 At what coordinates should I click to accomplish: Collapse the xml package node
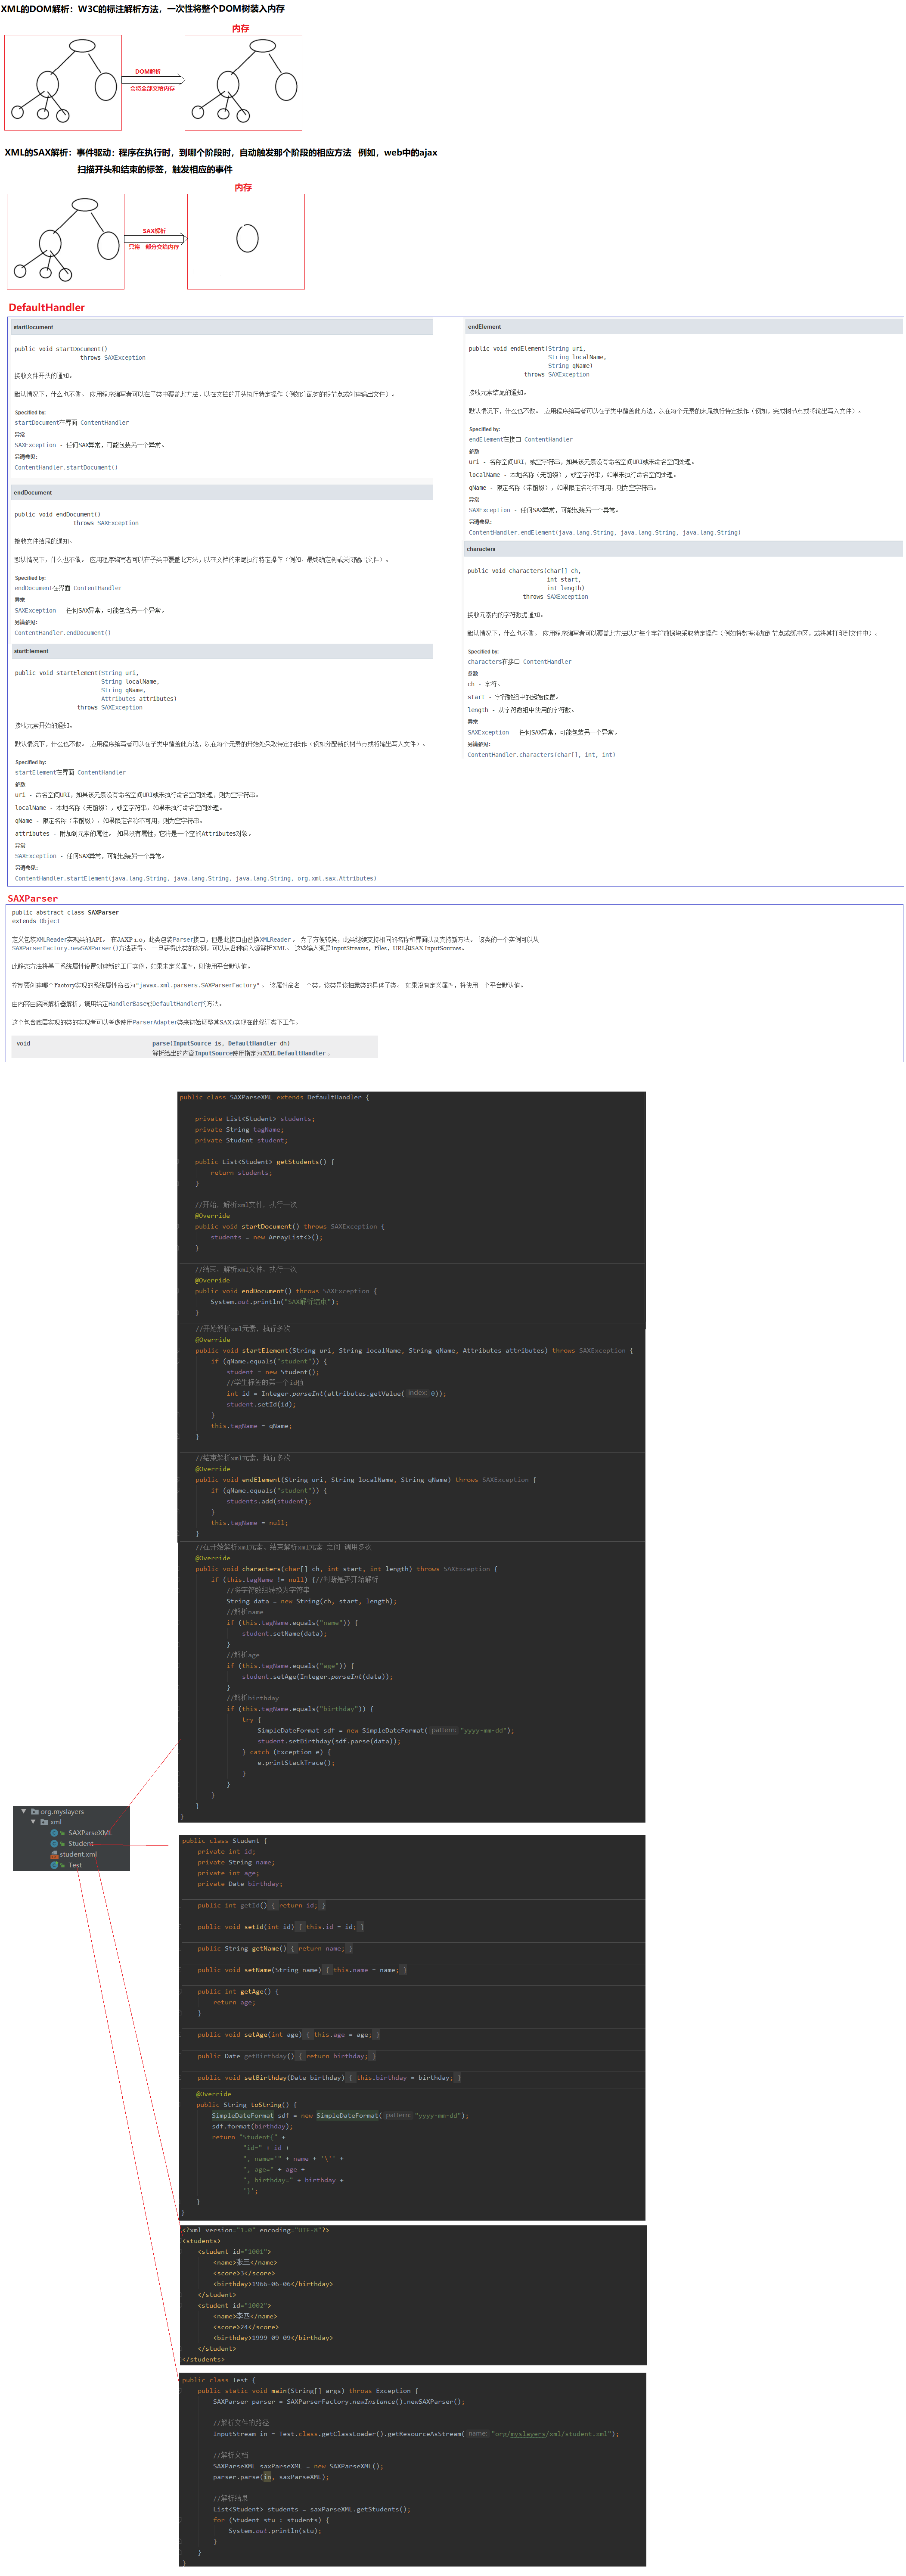click(x=33, y=1822)
